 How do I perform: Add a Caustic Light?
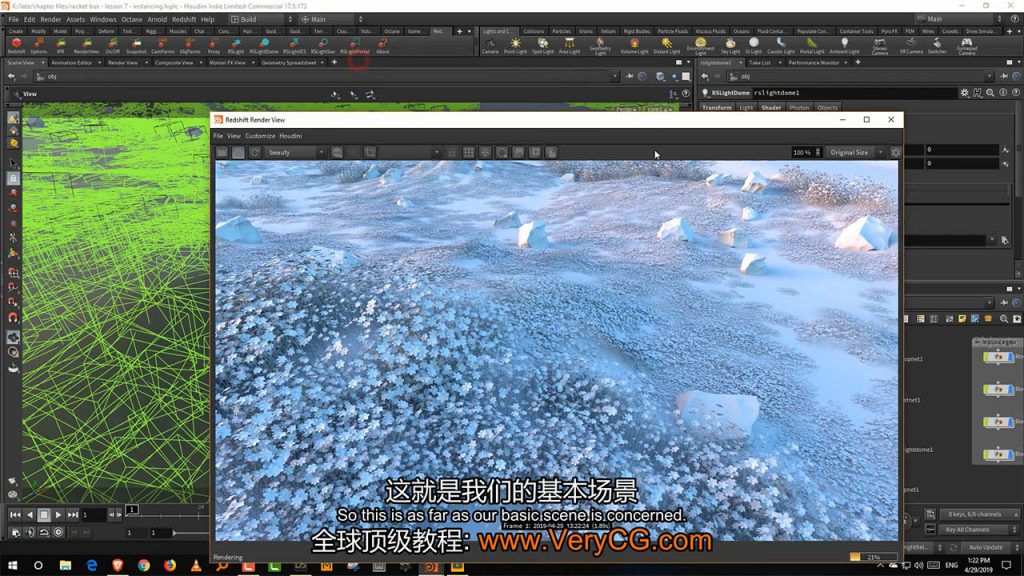tap(780, 45)
